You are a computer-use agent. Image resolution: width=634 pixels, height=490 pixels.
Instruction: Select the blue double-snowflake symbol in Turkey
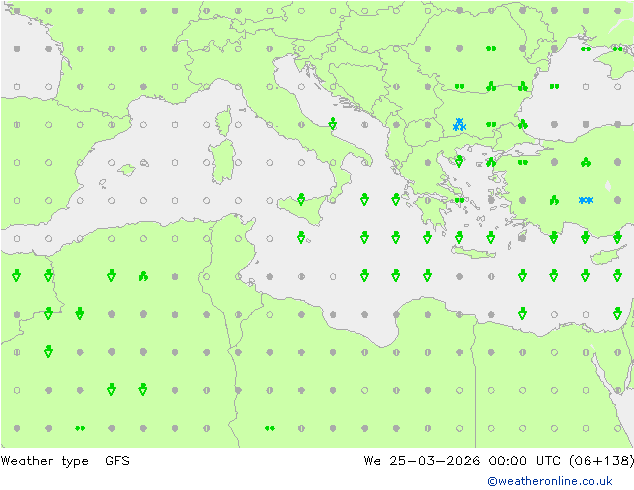point(585,200)
